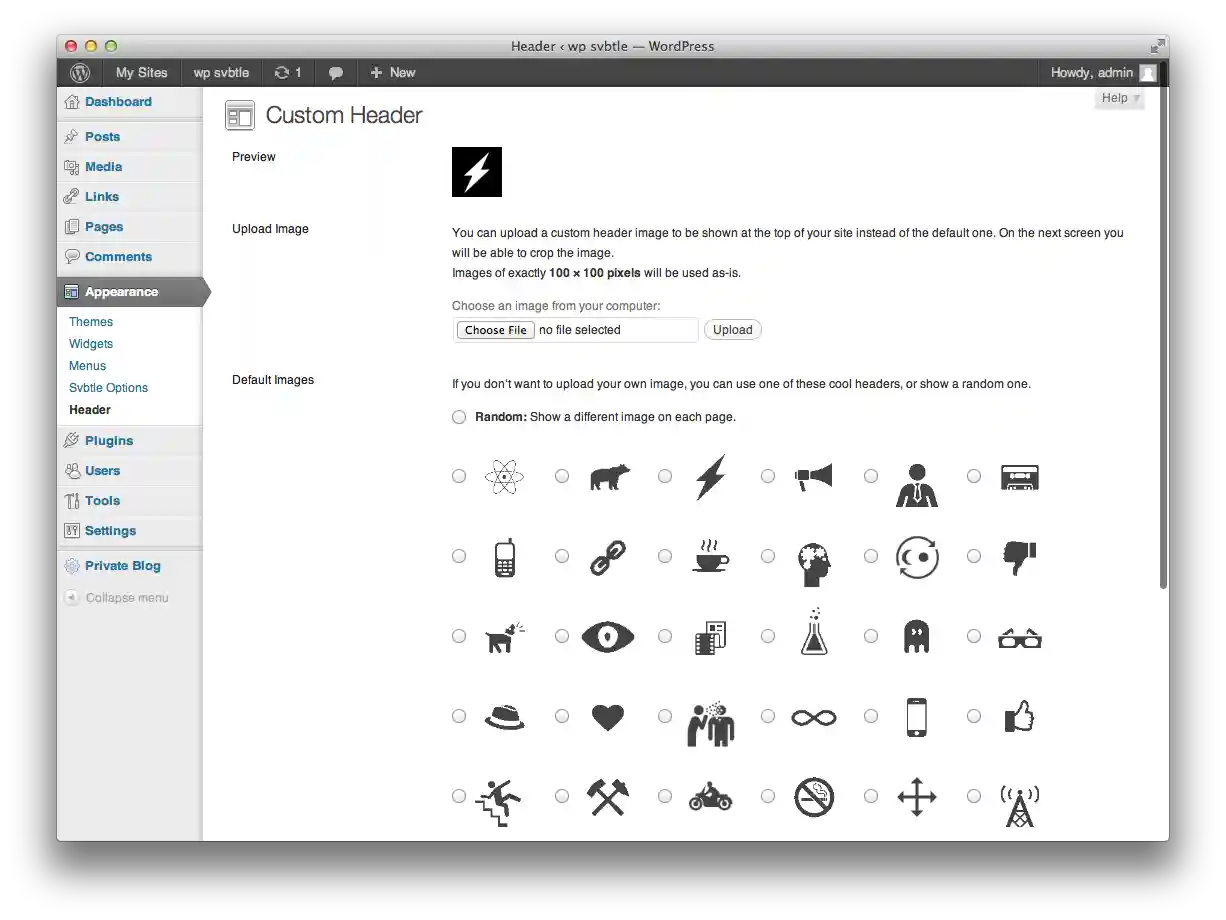Open the Menus submenu link
The height and width of the screenshot is (920, 1226).
pos(87,366)
